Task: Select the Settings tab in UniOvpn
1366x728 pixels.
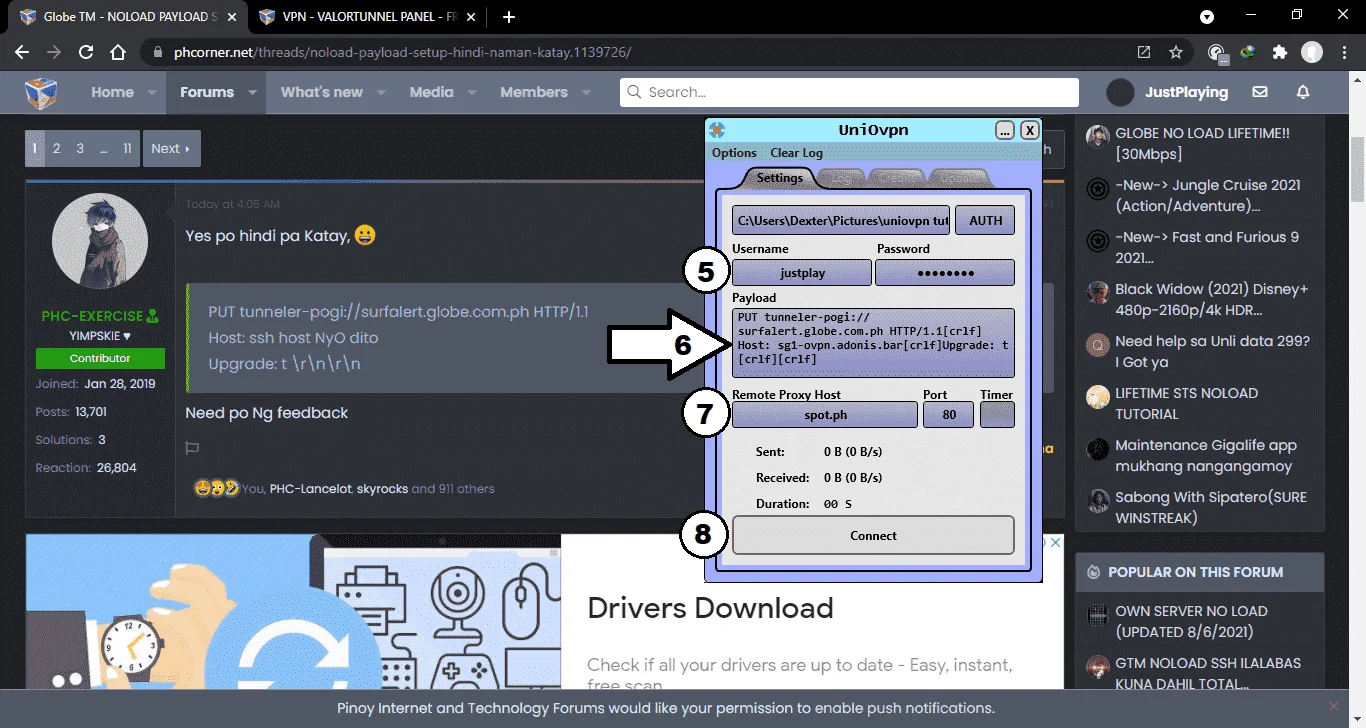Action: (779, 178)
